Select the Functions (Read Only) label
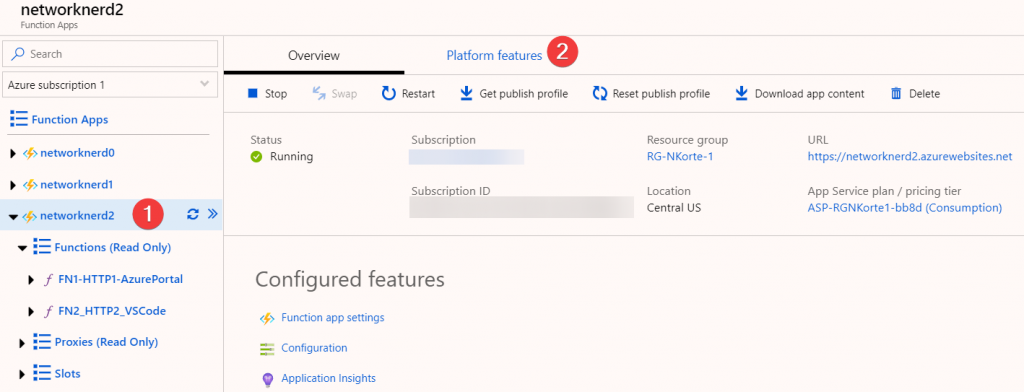The height and width of the screenshot is (392, 1024). tap(113, 248)
